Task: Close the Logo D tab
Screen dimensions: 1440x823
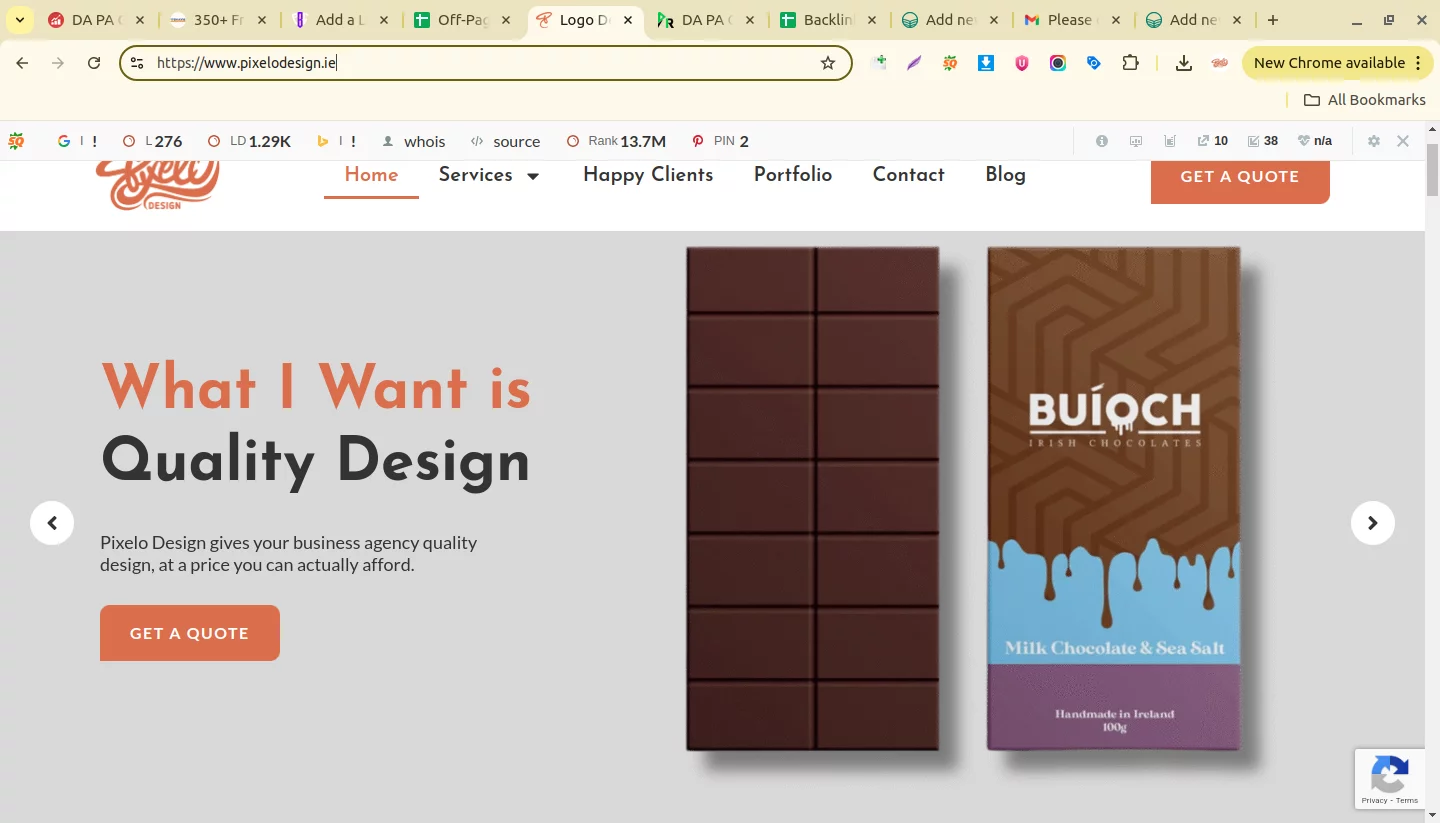Action: pos(628,20)
